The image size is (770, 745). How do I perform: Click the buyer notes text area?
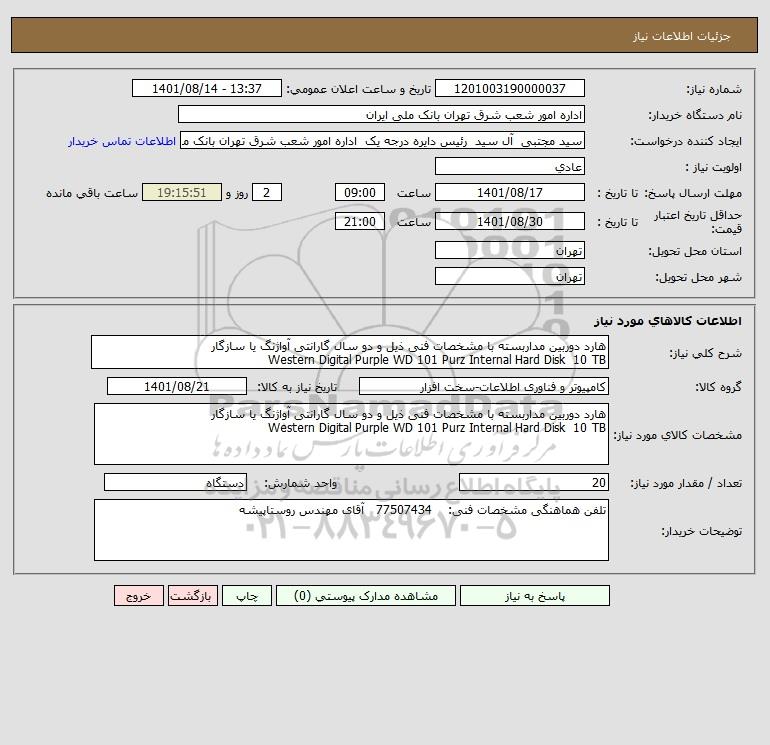[x=351, y=530]
